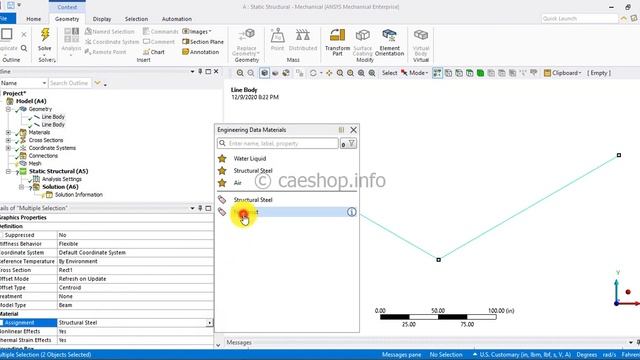
Task: Click the line body bottom vertex
Action: click(438, 260)
